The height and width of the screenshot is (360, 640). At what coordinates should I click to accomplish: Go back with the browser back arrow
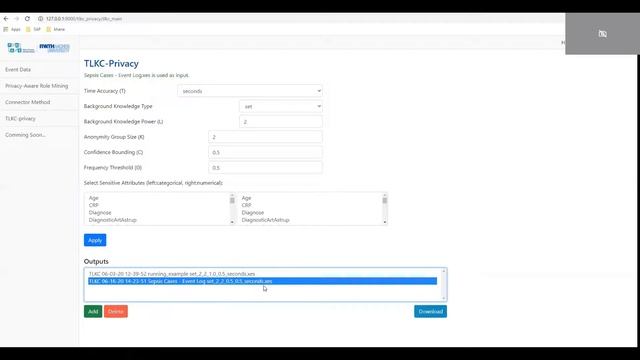click(6, 19)
